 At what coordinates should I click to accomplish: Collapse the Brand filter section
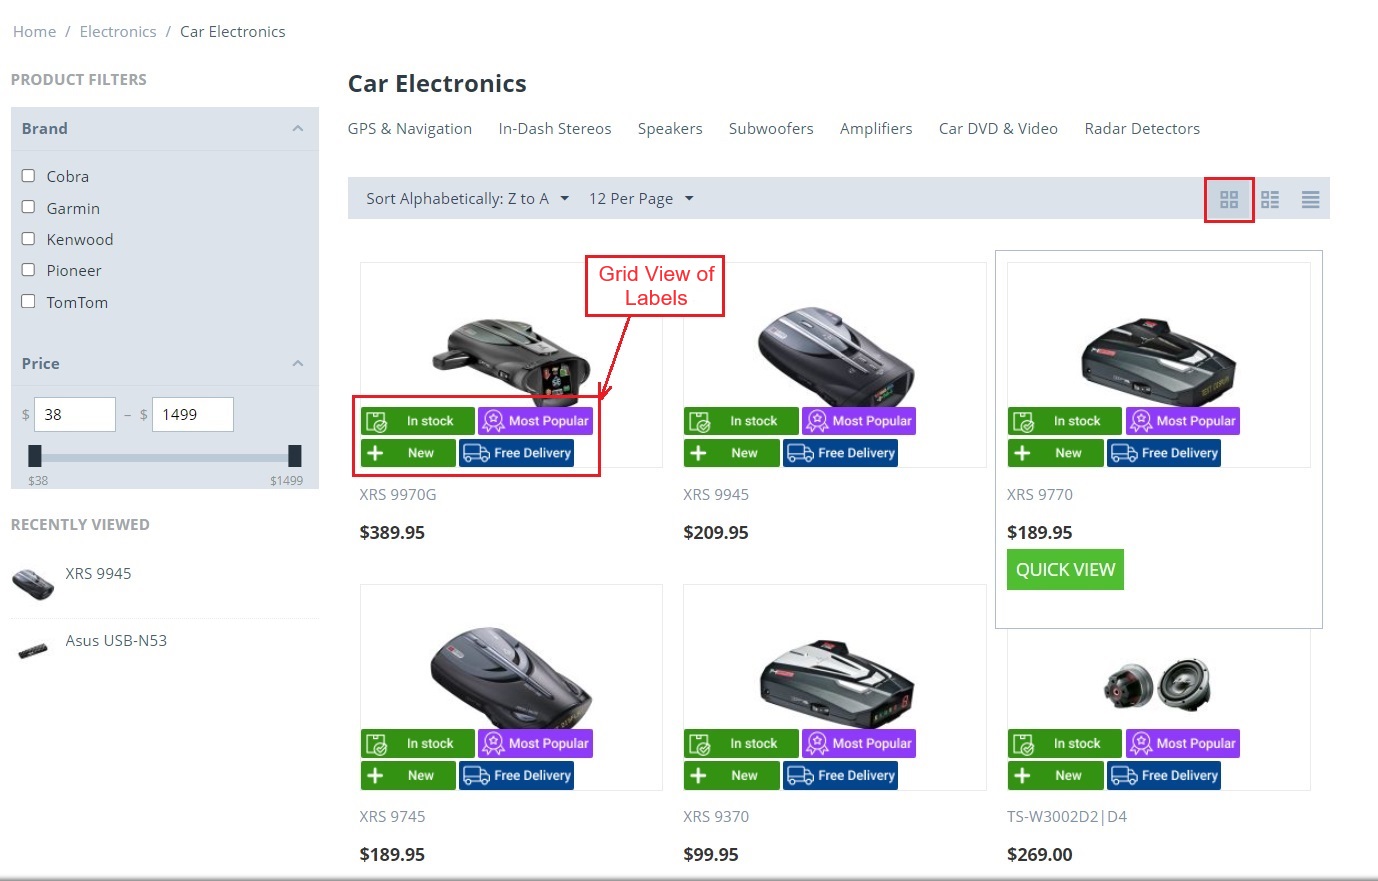tap(297, 129)
